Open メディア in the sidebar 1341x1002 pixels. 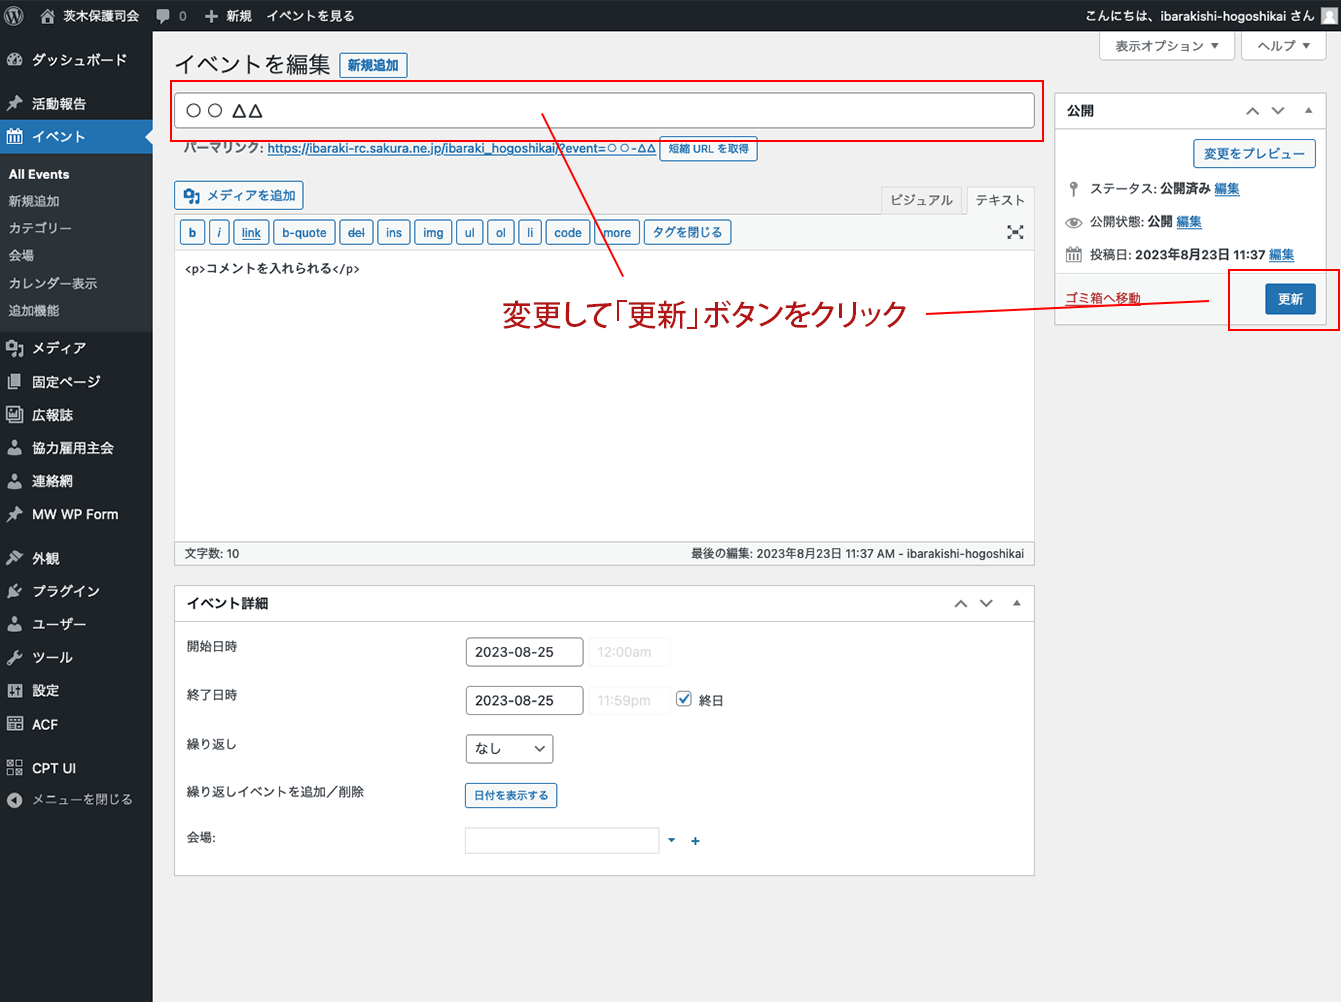point(58,348)
